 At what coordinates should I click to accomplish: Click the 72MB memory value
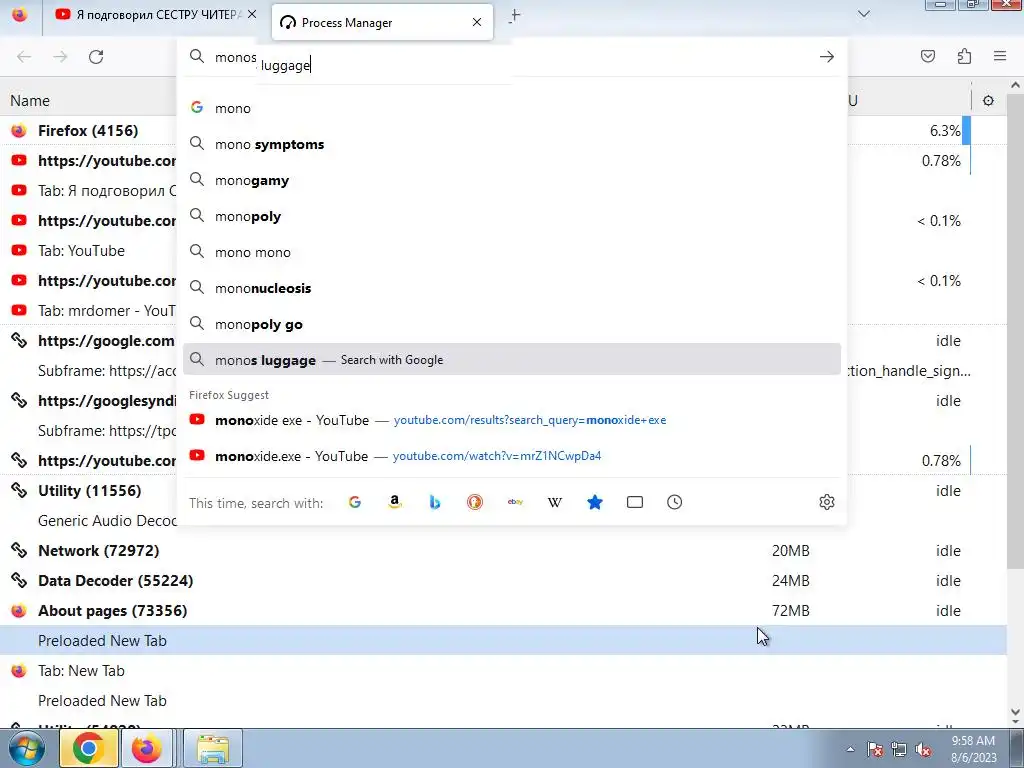coord(791,611)
